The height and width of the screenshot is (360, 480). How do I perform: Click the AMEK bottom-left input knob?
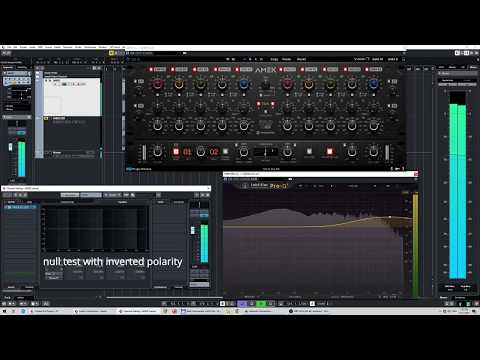point(157,152)
